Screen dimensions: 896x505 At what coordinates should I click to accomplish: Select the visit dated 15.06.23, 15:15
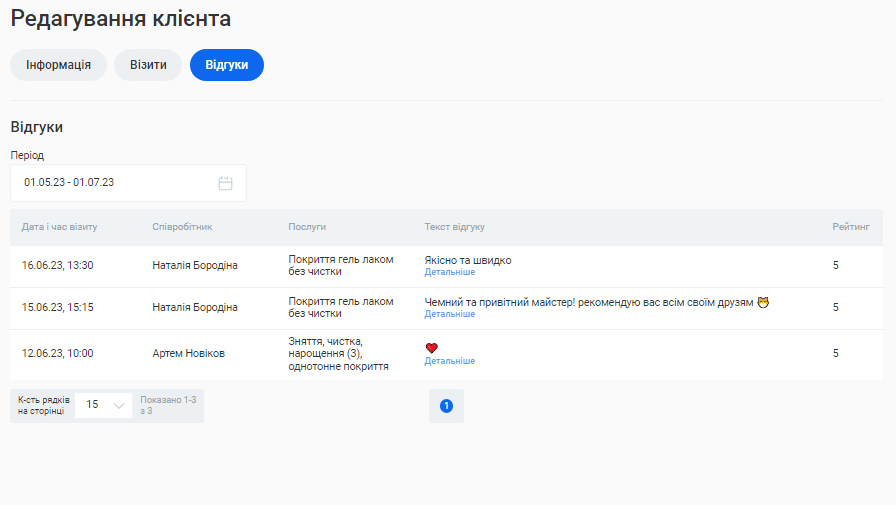tap(57, 308)
